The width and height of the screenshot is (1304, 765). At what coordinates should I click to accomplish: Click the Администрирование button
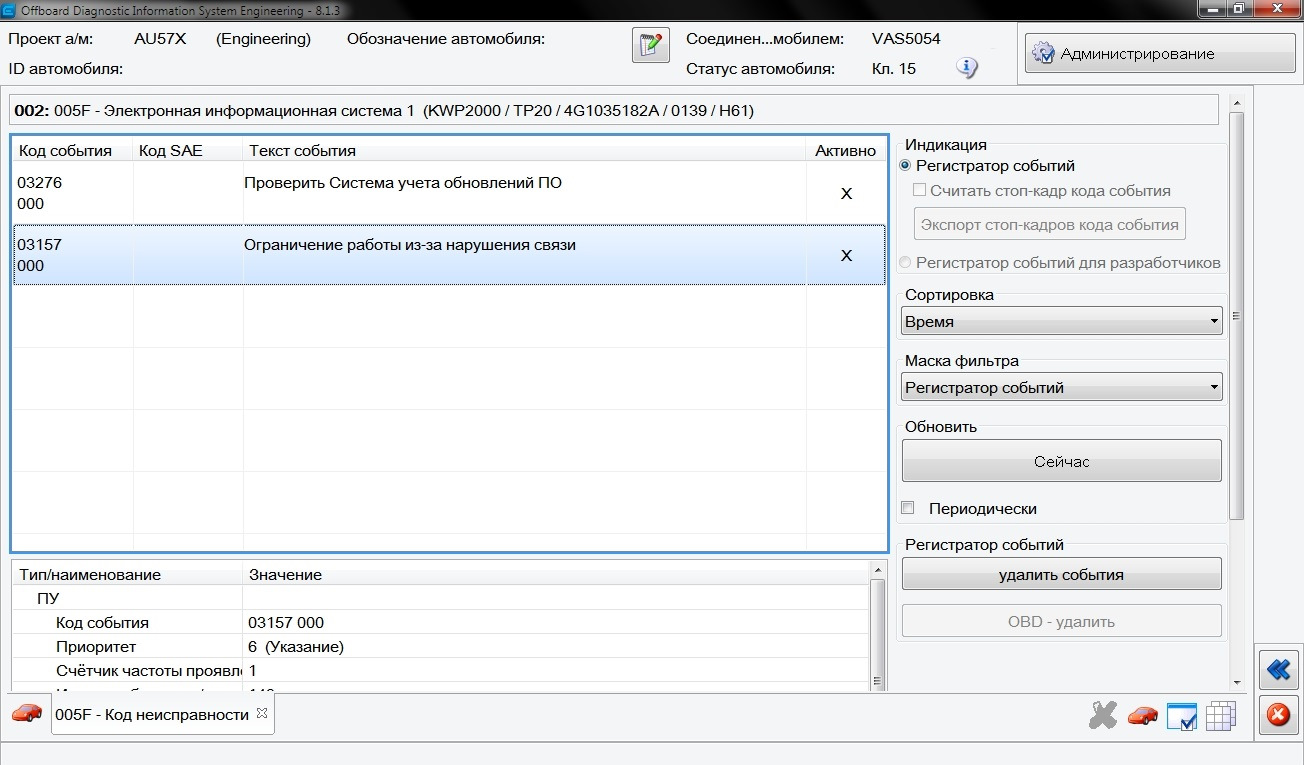[x=1160, y=54]
